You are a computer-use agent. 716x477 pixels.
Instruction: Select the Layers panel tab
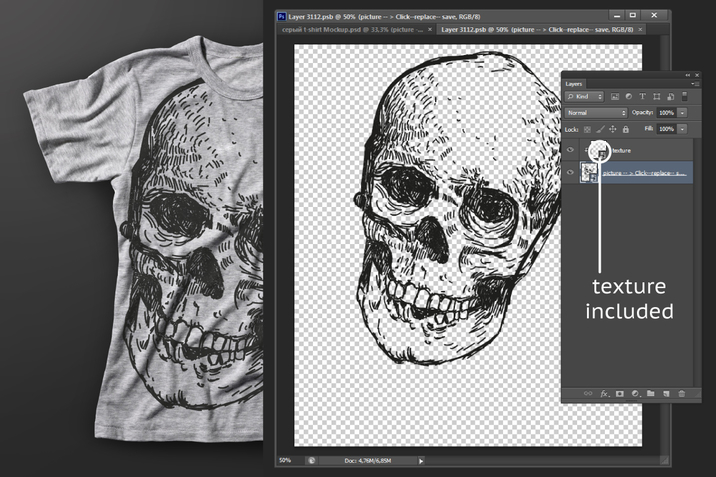(574, 84)
